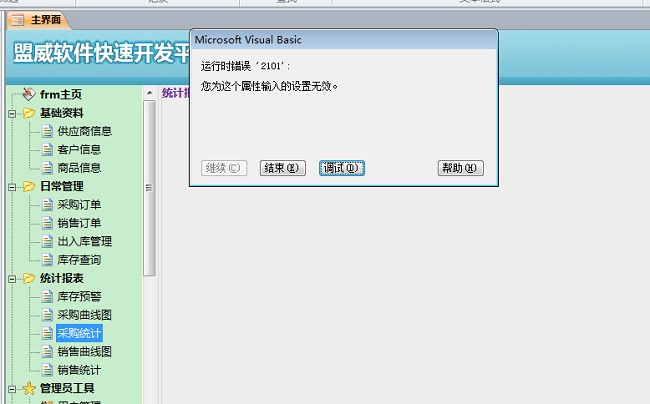This screenshot has height=404, width=650.
Task: Collapse the 统计报表 tree node
Action: click(12, 279)
